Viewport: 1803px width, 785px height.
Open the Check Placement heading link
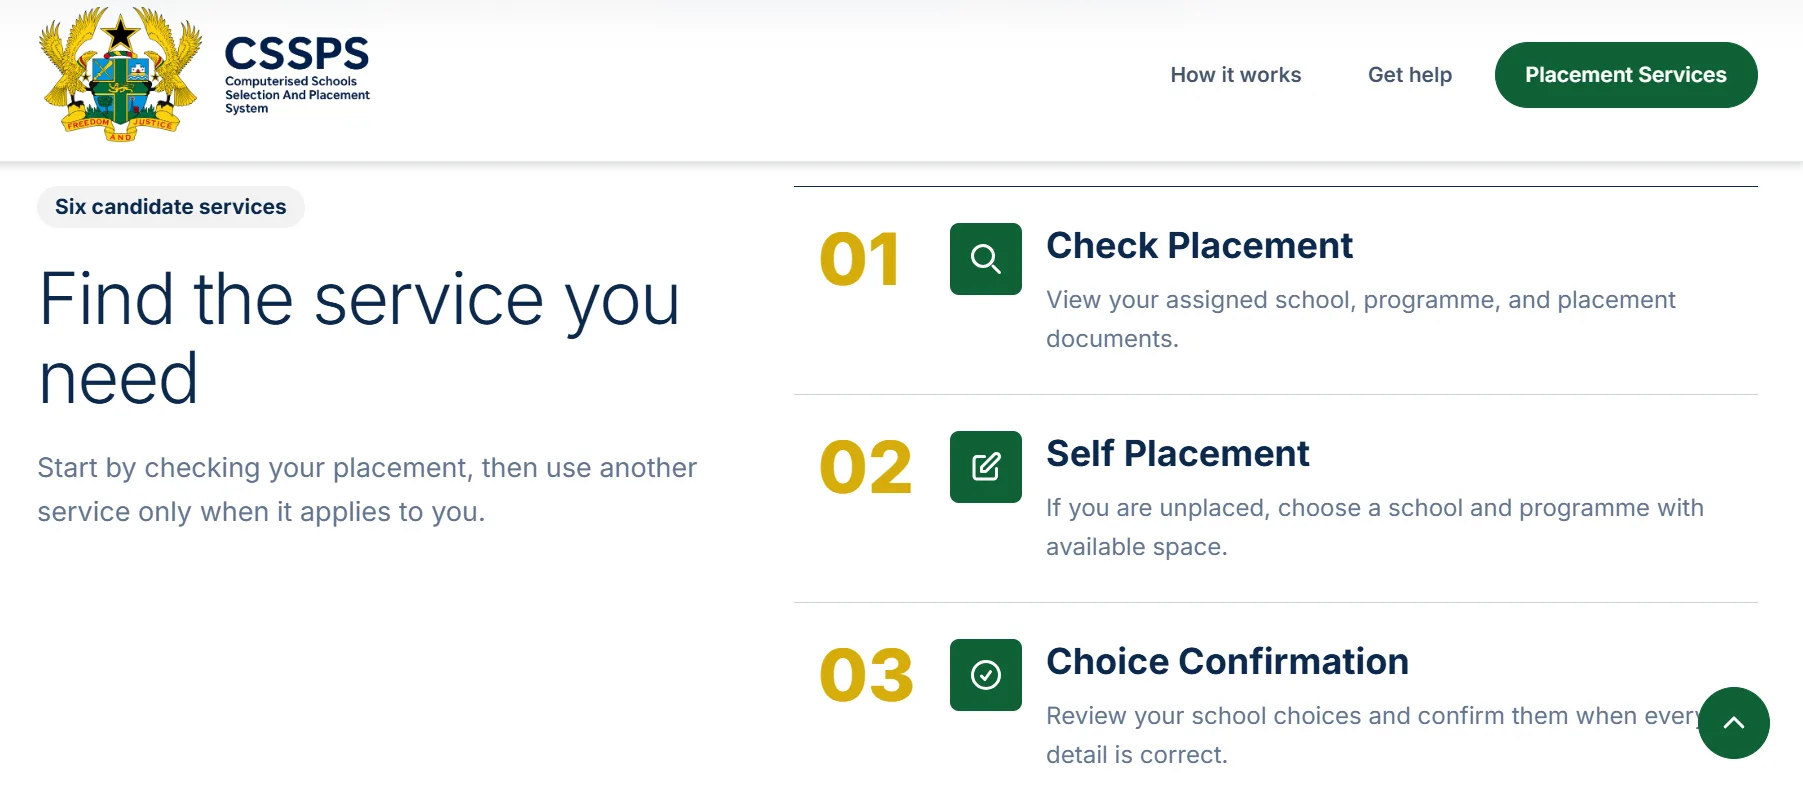pyautogui.click(x=1199, y=246)
